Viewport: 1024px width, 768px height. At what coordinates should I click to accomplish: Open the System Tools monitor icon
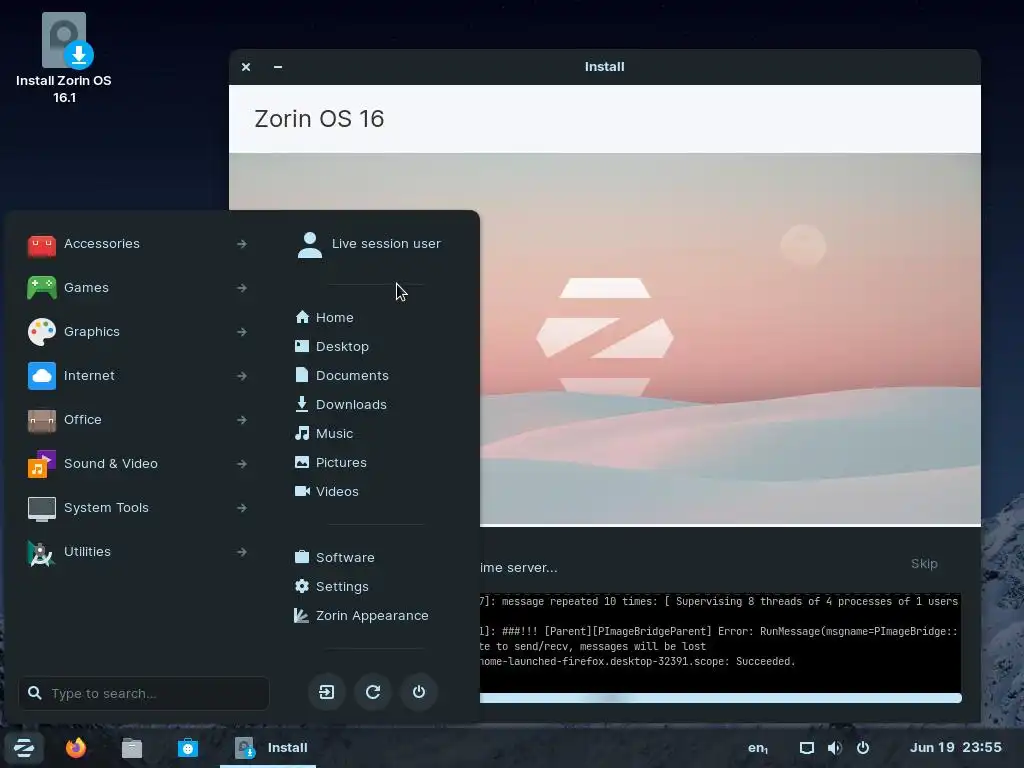click(x=42, y=508)
